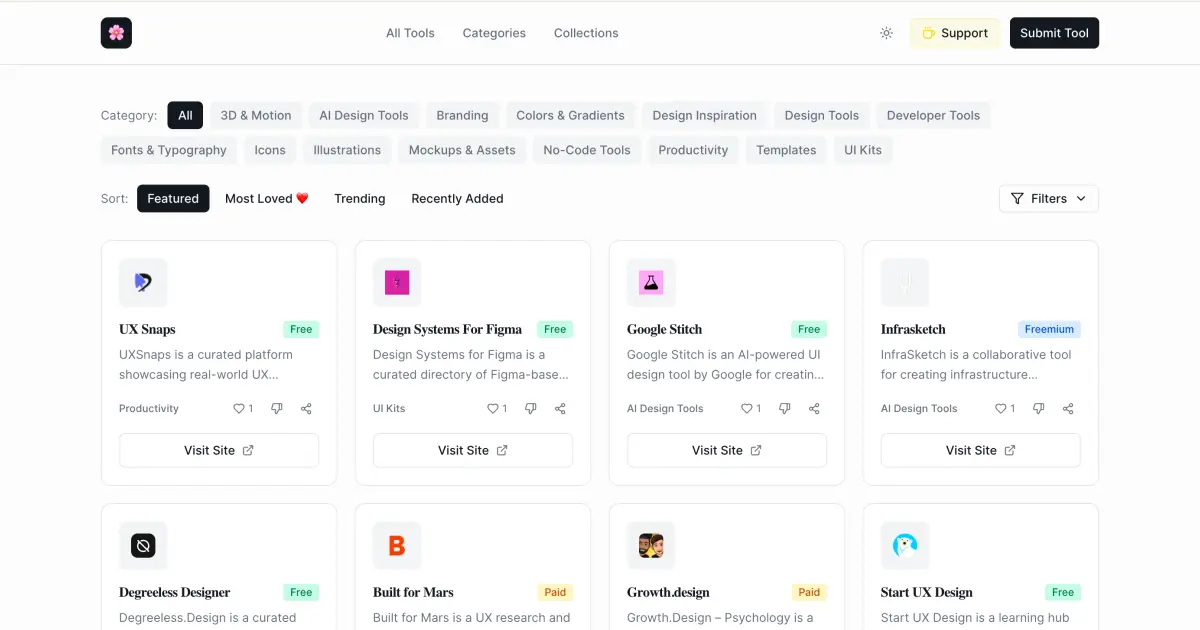The image size is (1200, 630).
Task: Like Google Stitch using the heart icon
Action: (x=745, y=408)
